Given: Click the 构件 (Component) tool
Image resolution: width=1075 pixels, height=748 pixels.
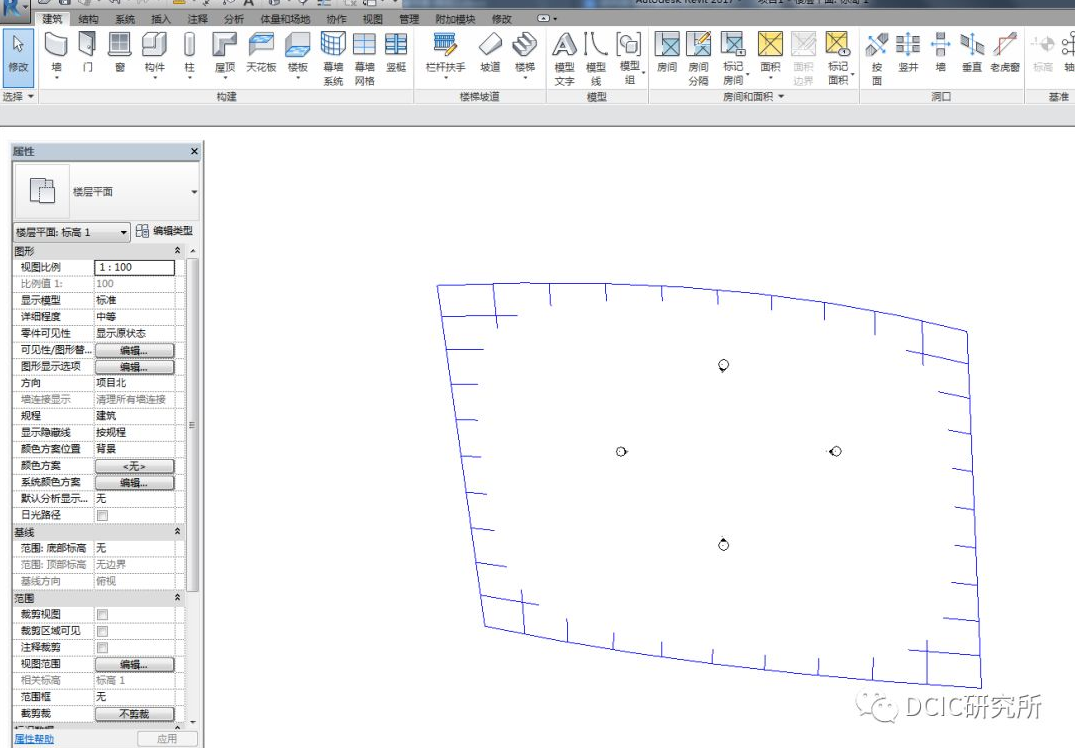Looking at the screenshot, I should (x=155, y=53).
